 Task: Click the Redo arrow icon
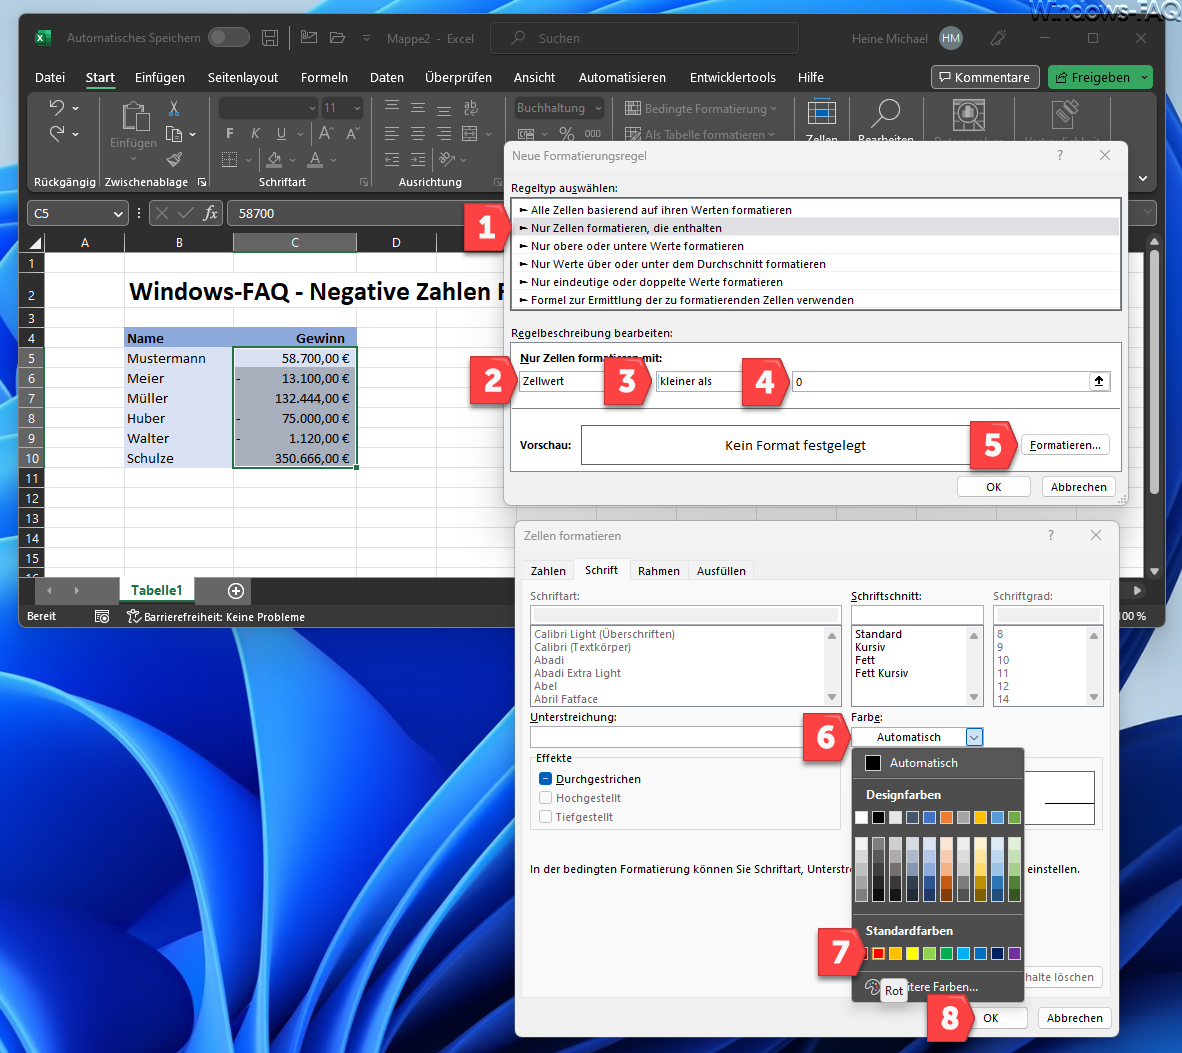(57, 133)
